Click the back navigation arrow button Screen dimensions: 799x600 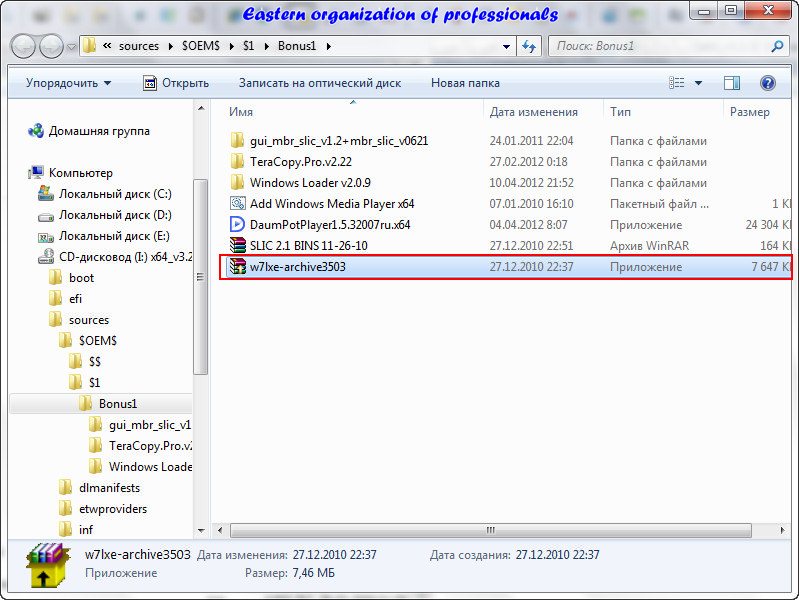[23, 46]
